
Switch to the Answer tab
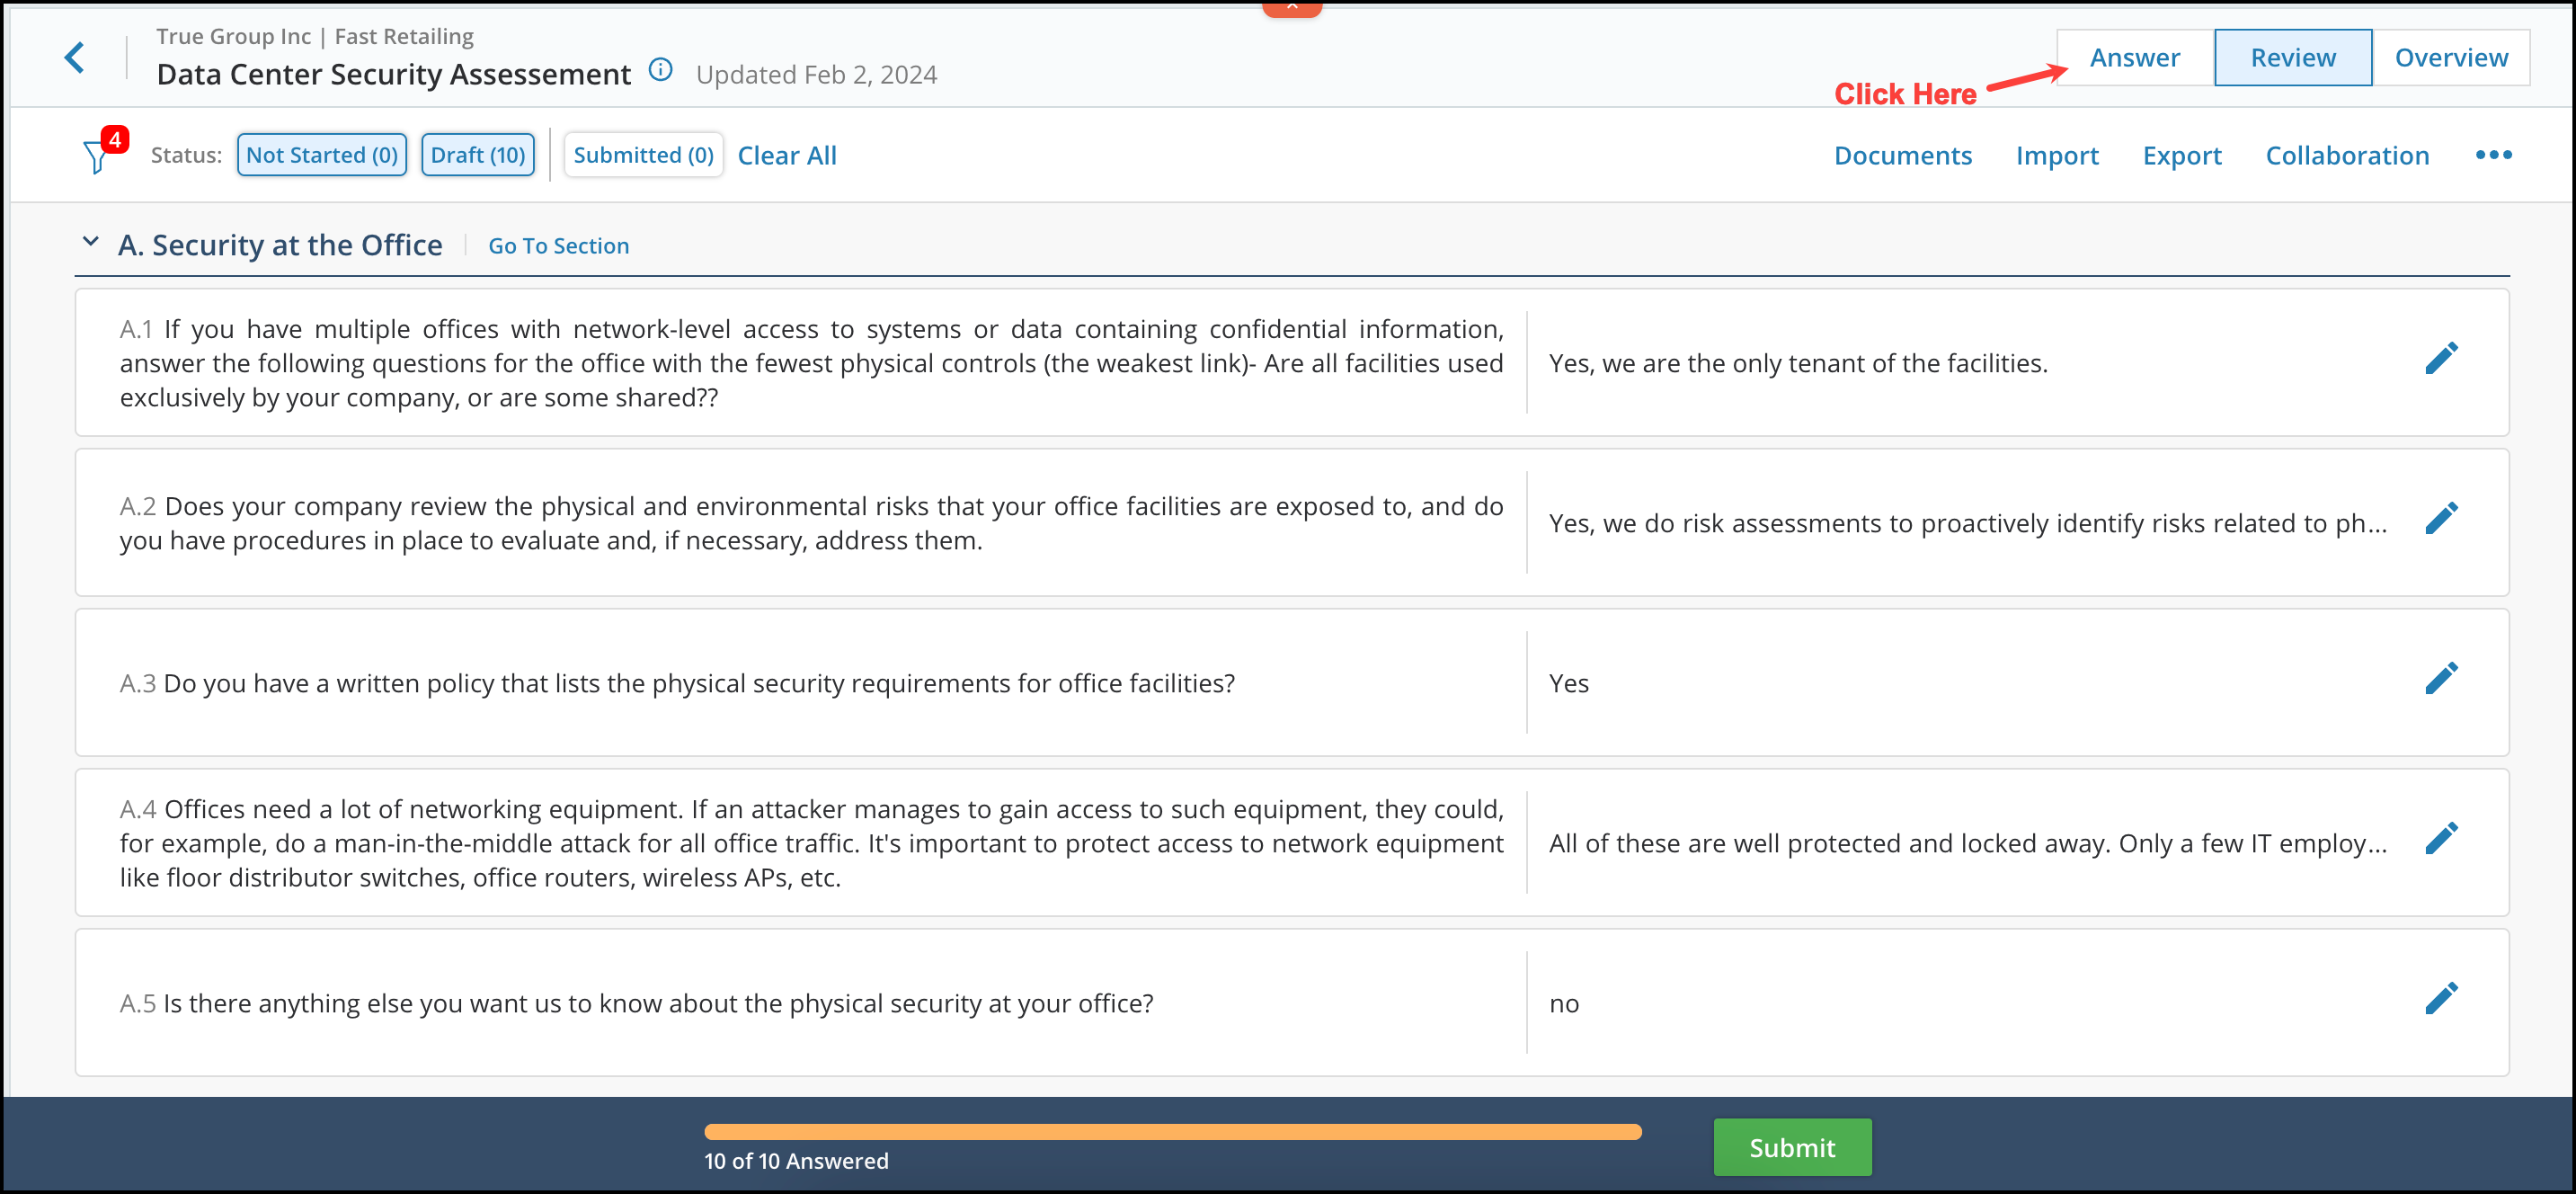(2135, 57)
